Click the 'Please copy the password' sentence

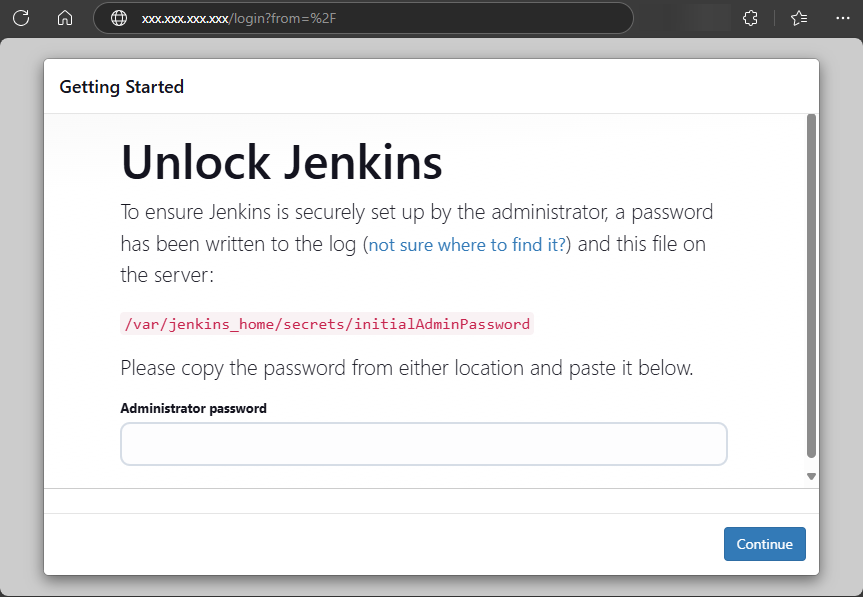click(407, 368)
